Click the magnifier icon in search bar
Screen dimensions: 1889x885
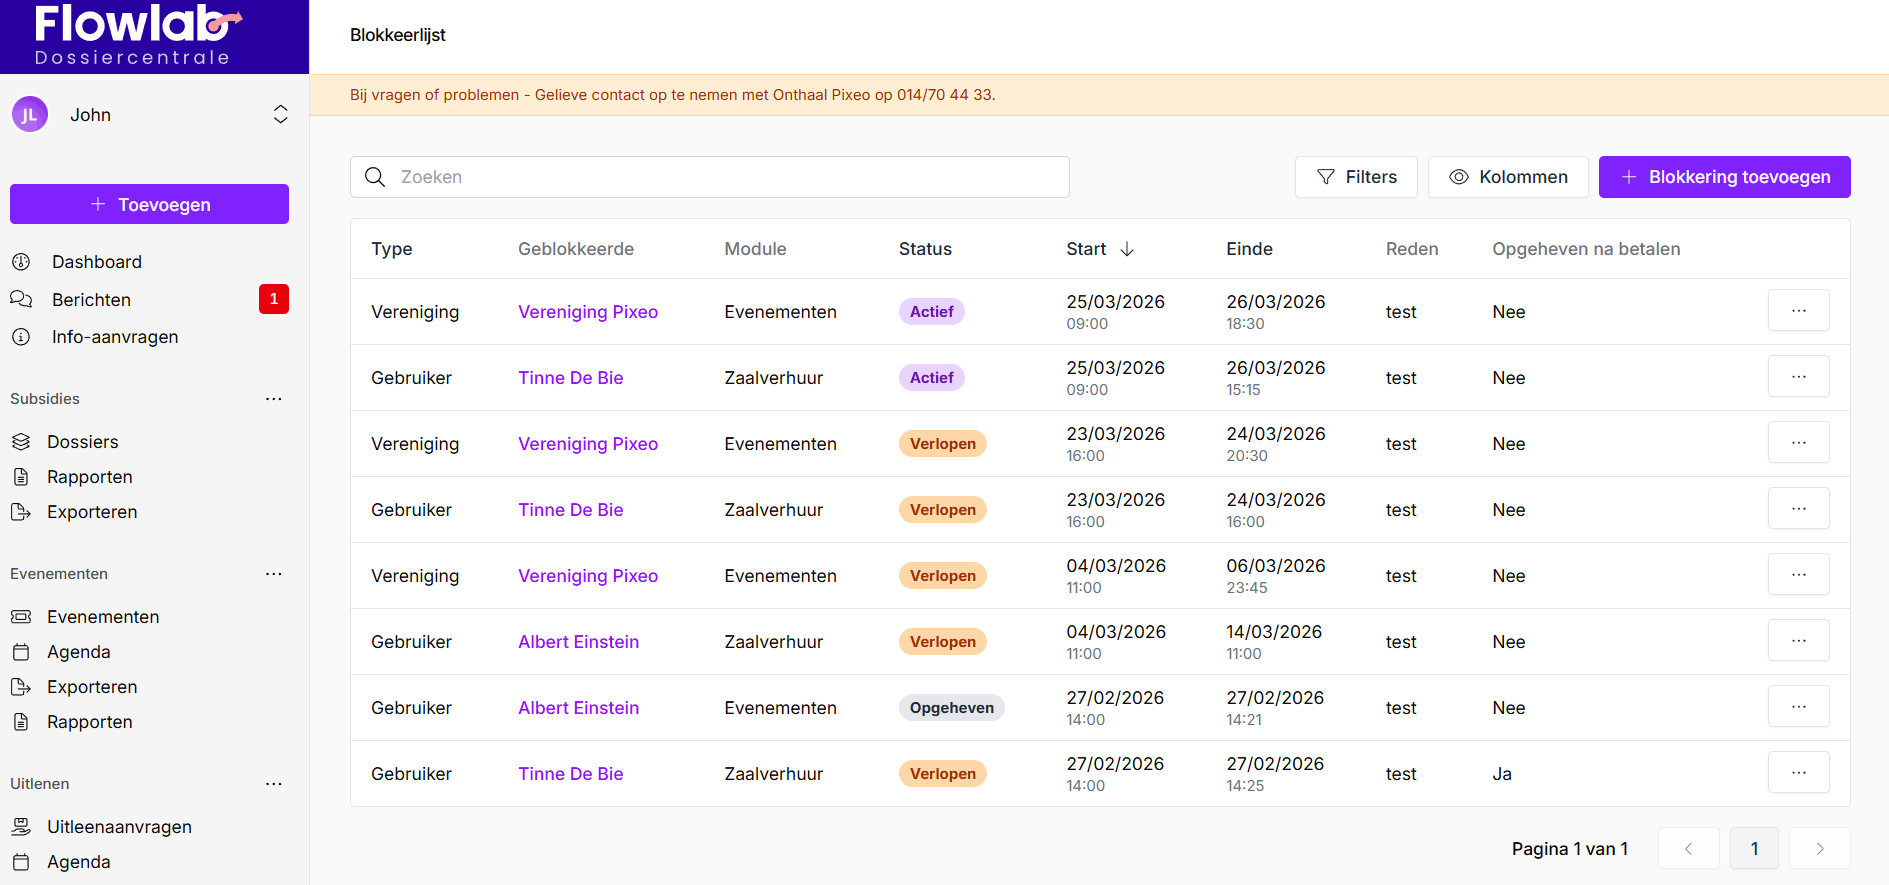tap(375, 177)
